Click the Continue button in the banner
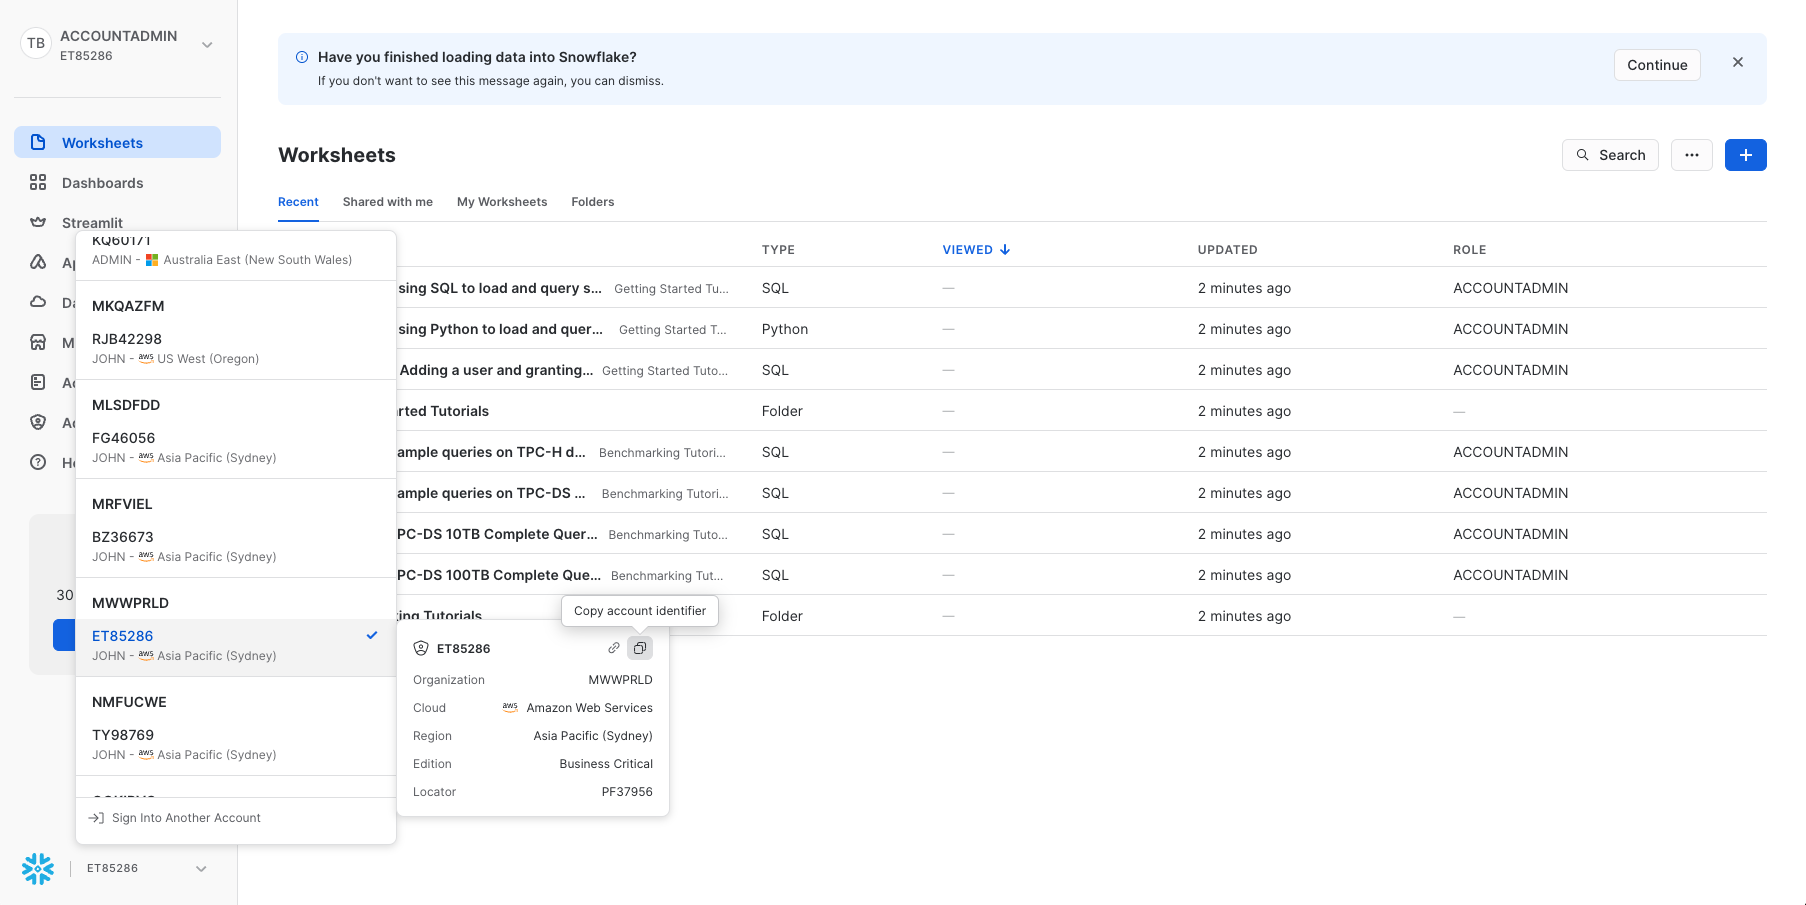Image resolution: width=1806 pixels, height=905 pixels. tap(1656, 65)
